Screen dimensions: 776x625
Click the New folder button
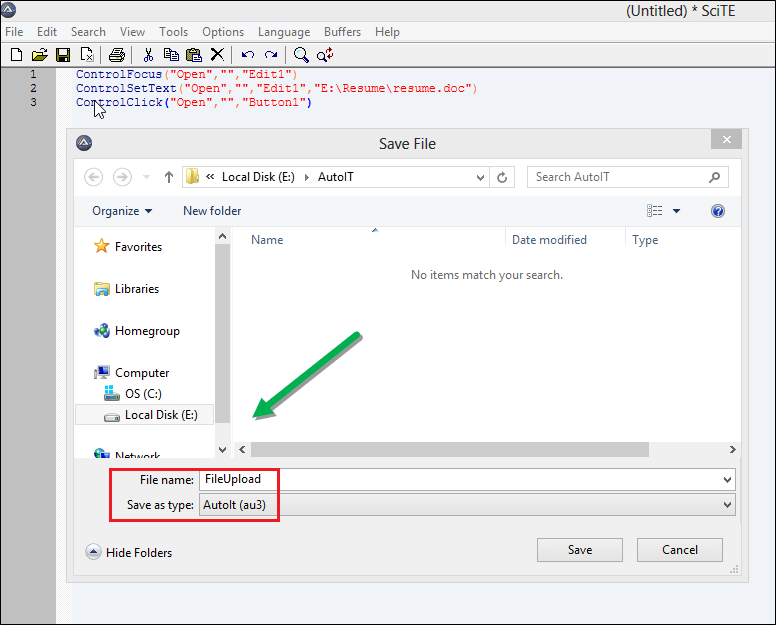(212, 211)
